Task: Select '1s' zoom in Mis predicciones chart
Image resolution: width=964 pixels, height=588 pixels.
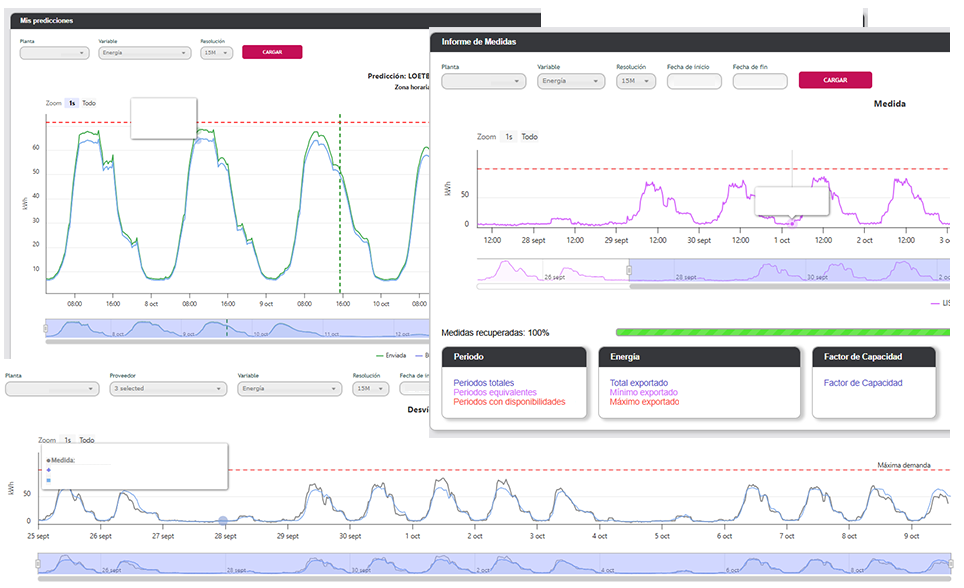Action: click(71, 103)
